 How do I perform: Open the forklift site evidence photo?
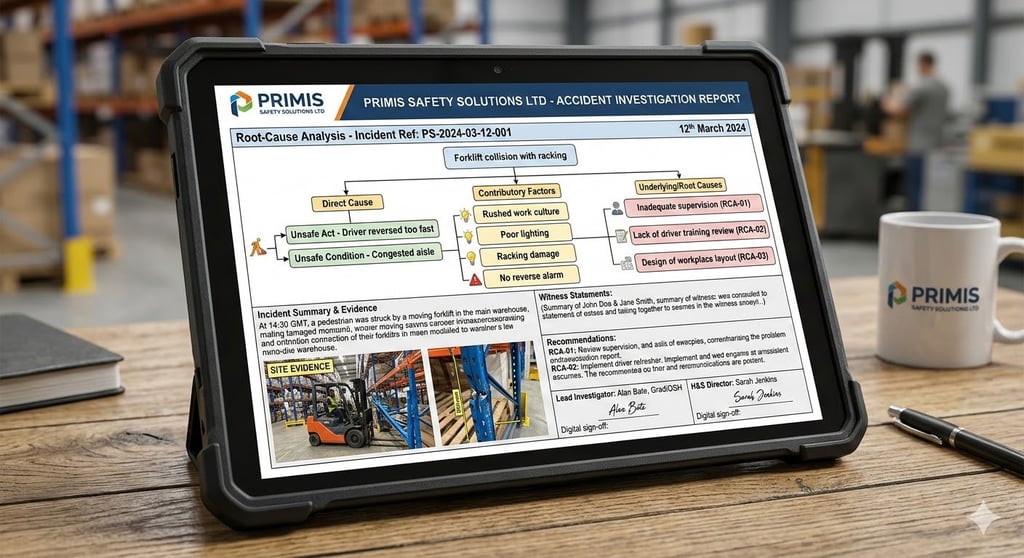pos(347,404)
